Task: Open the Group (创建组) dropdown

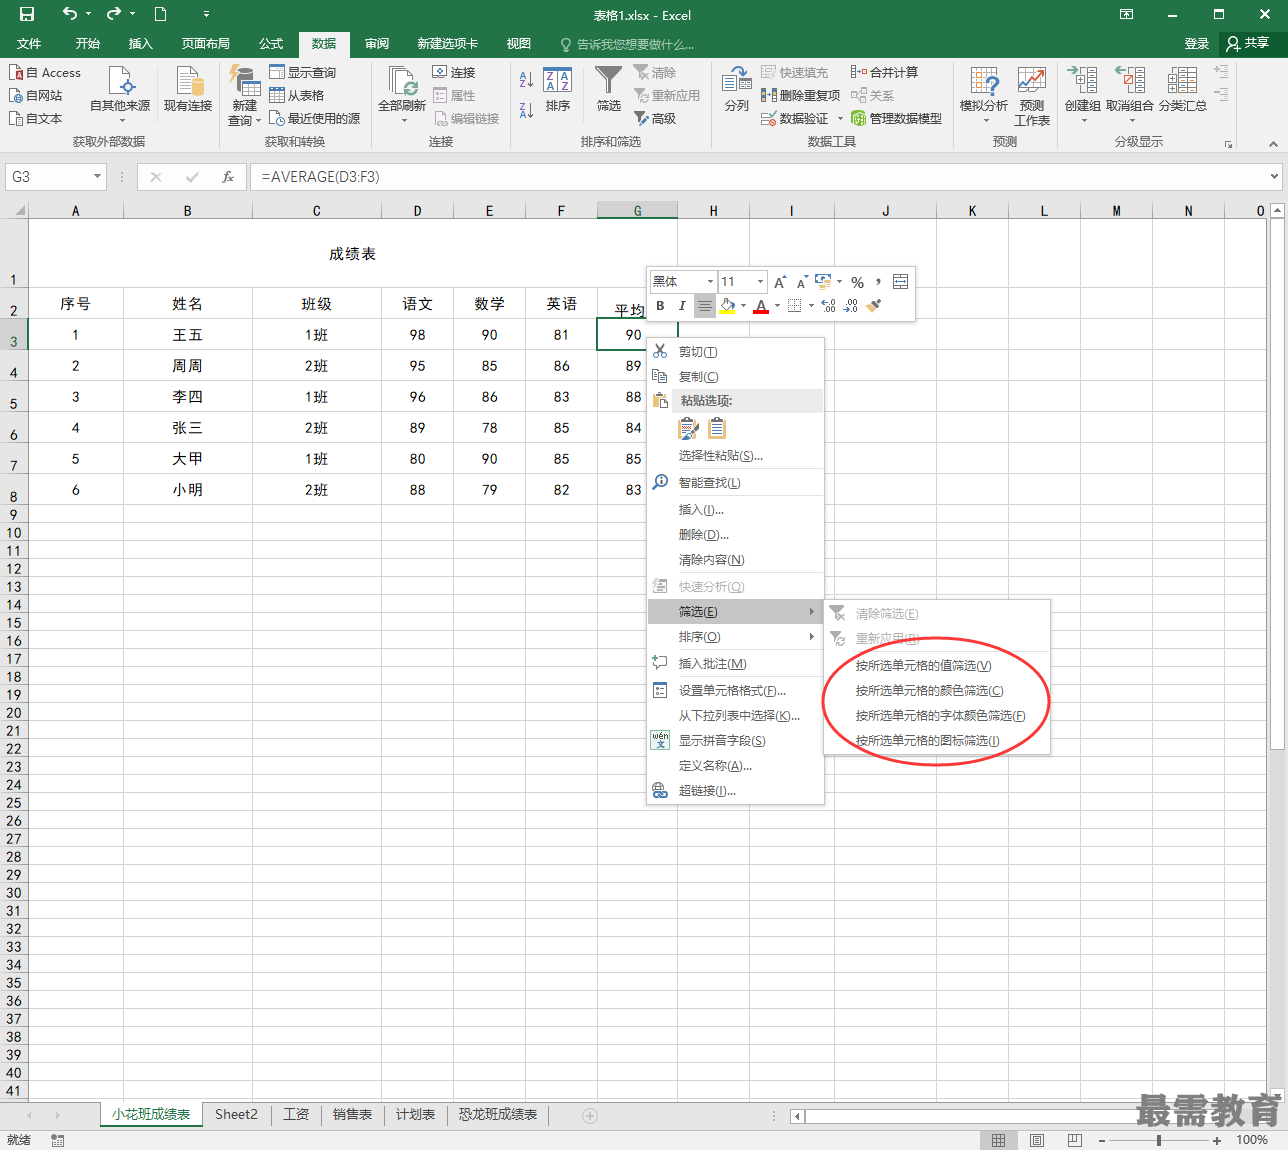Action: 1082,94
